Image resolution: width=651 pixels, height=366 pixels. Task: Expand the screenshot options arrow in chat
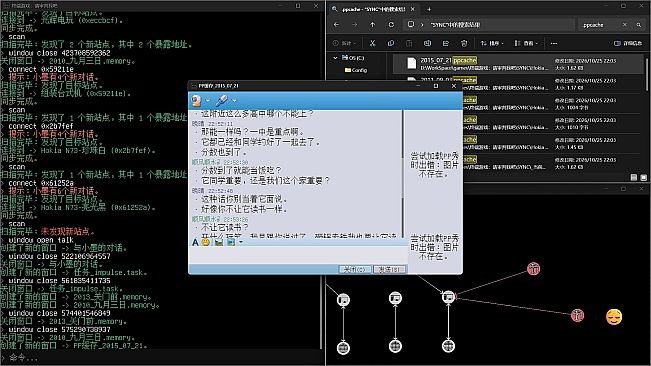click(x=241, y=242)
